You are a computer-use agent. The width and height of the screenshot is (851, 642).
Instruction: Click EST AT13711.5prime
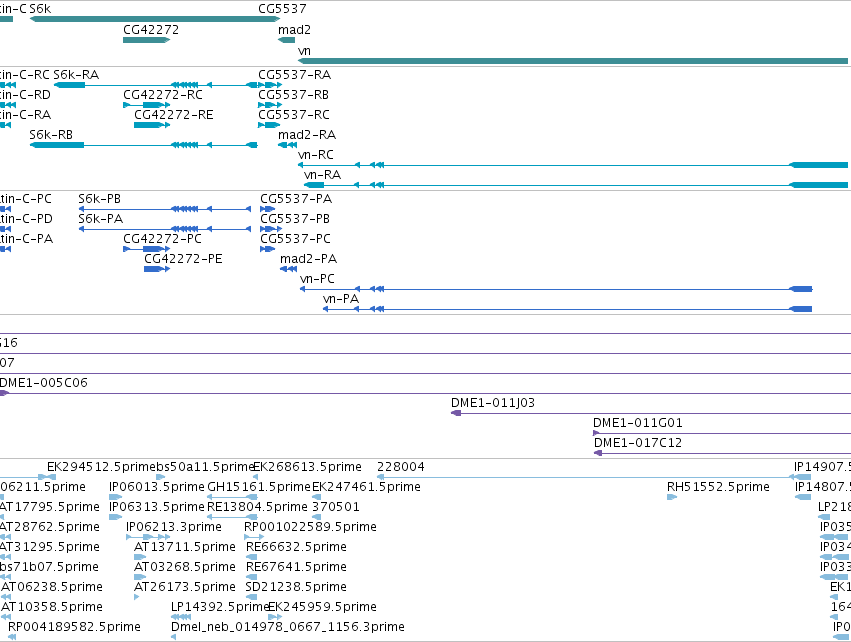140,557
